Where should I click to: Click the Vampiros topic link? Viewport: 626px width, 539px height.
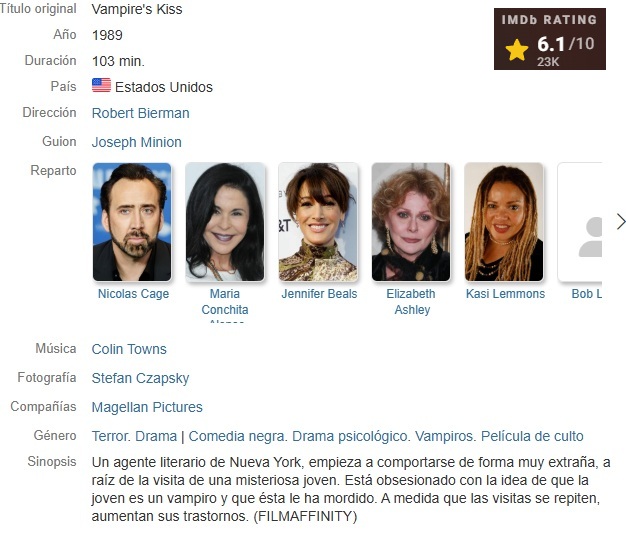[446, 436]
